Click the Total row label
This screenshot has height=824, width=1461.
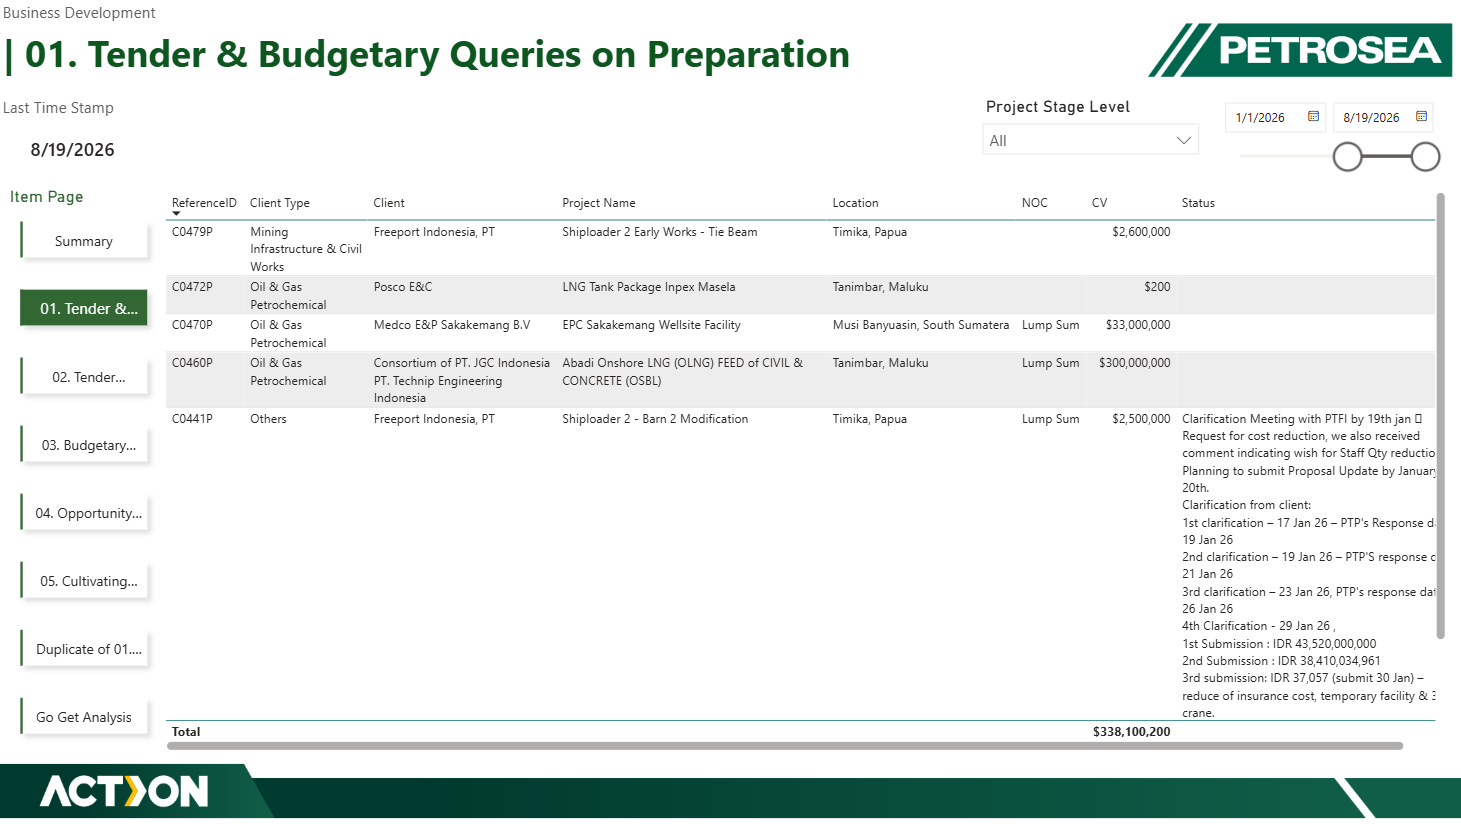pyautogui.click(x=186, y=731)
